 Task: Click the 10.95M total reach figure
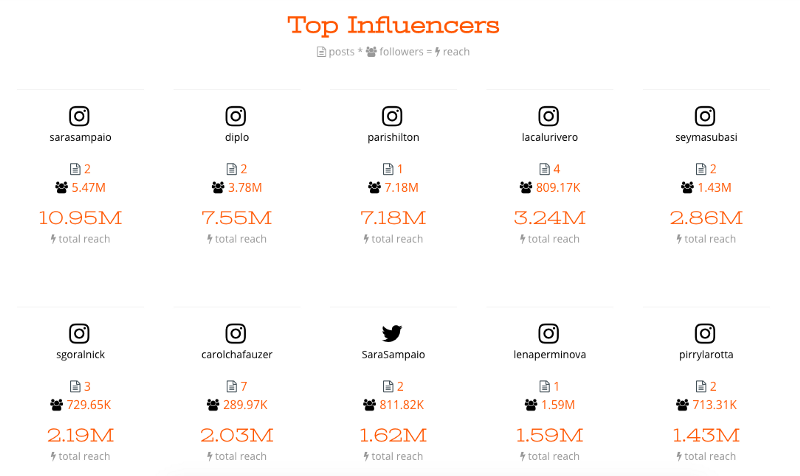point(81,218)
